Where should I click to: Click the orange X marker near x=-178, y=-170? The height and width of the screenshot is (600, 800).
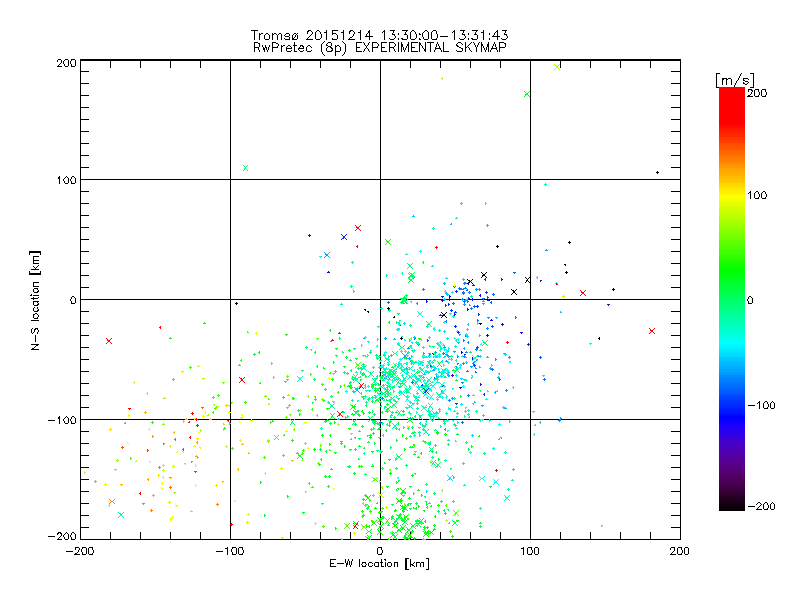pos(112,502)
